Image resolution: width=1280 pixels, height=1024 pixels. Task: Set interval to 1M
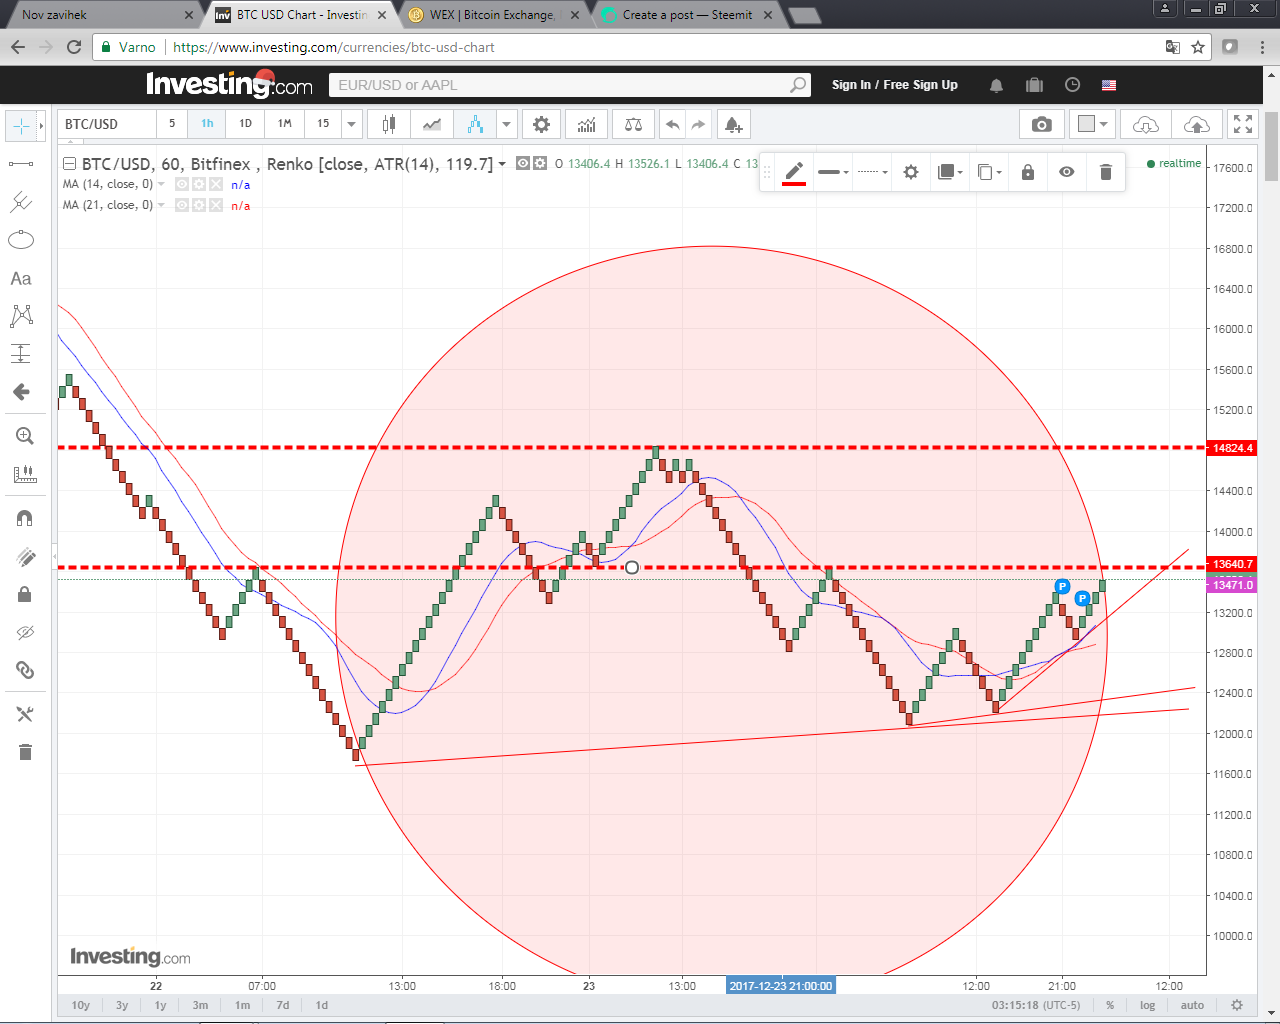pyautogui.click(x=285, y=124)
